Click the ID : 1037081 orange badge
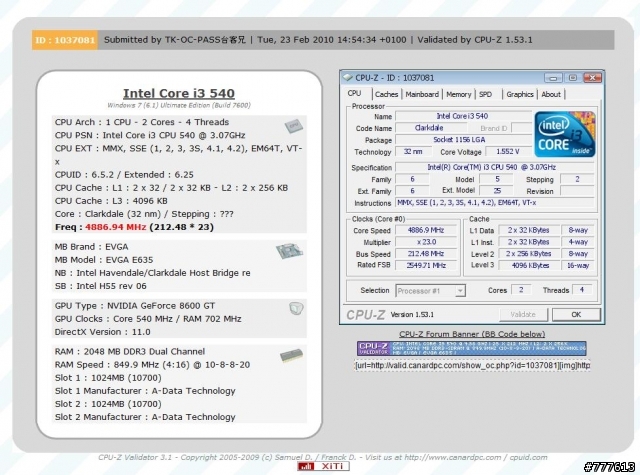This screenshot has height=475, width=640. pyautogui.click(x=65, y=40)
